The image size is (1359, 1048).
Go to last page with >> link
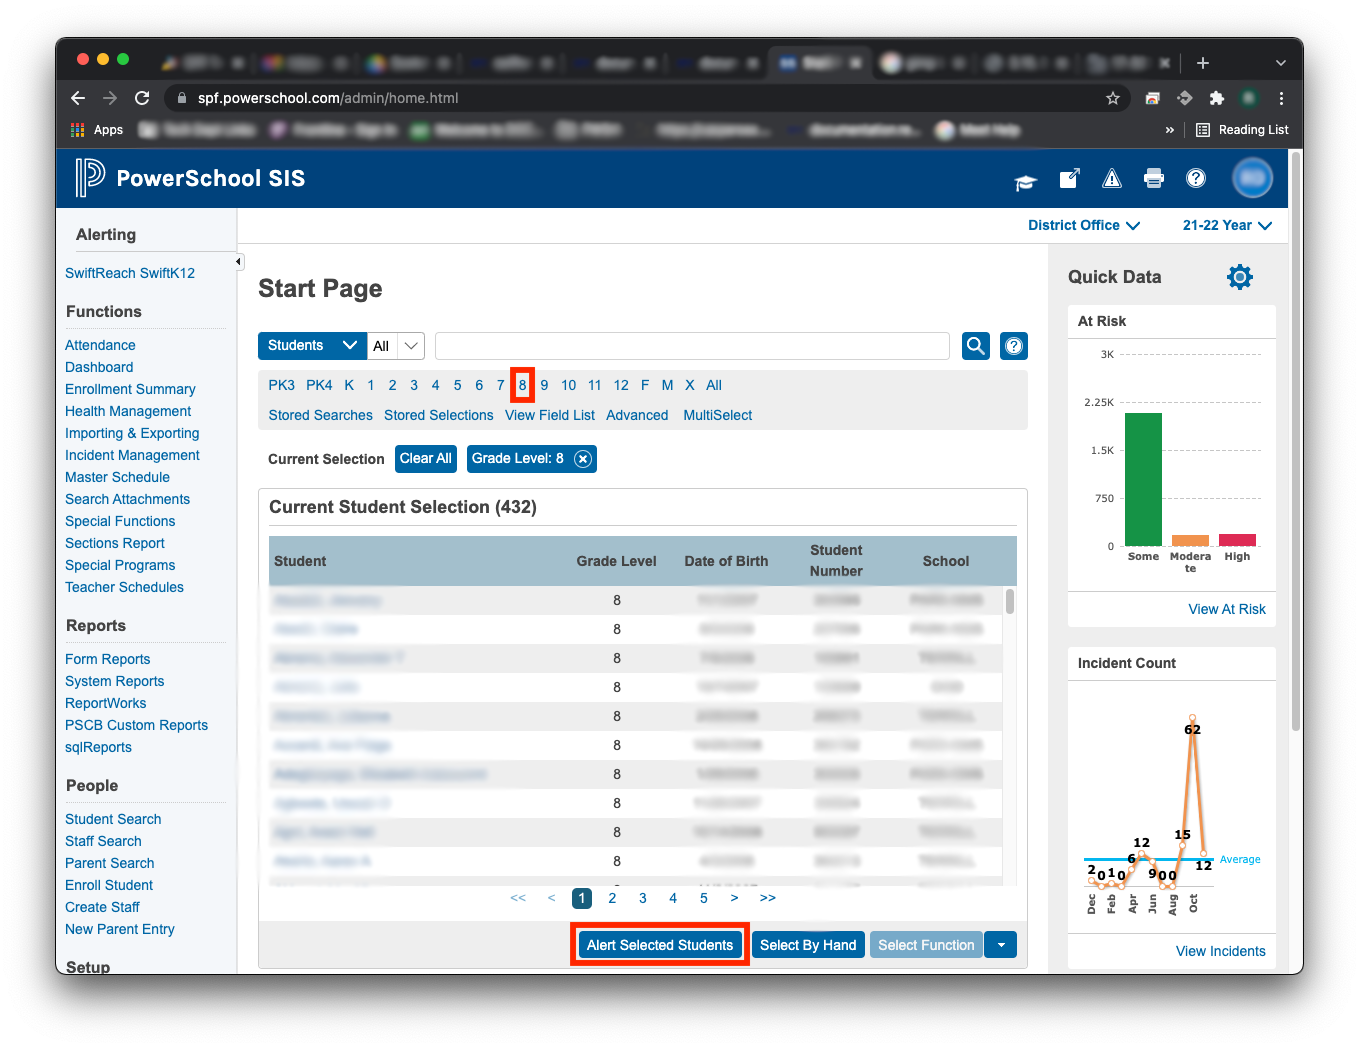pyautogui.click(x=768, y=898)
